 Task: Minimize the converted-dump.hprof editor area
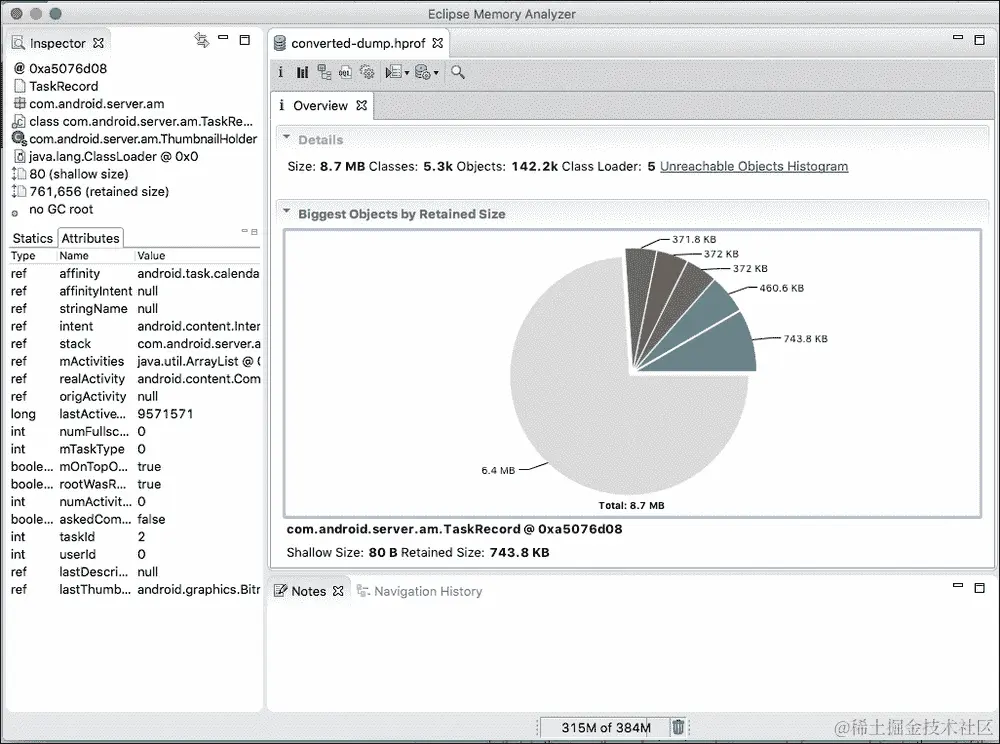coord(958,38)
